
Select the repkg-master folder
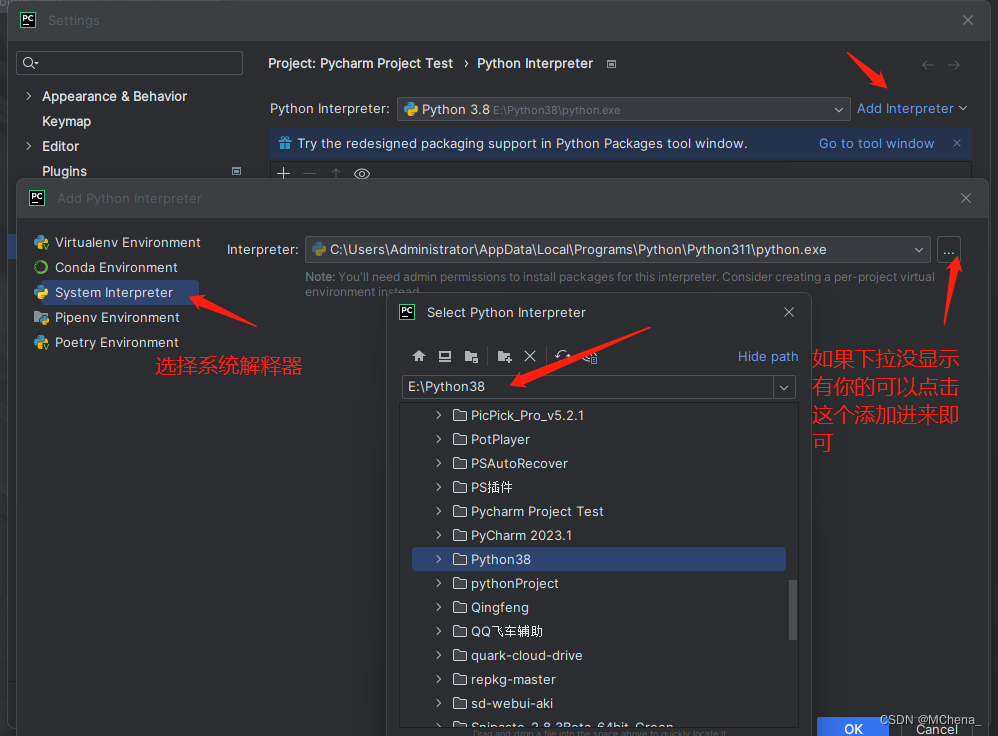tap(513, 679)
